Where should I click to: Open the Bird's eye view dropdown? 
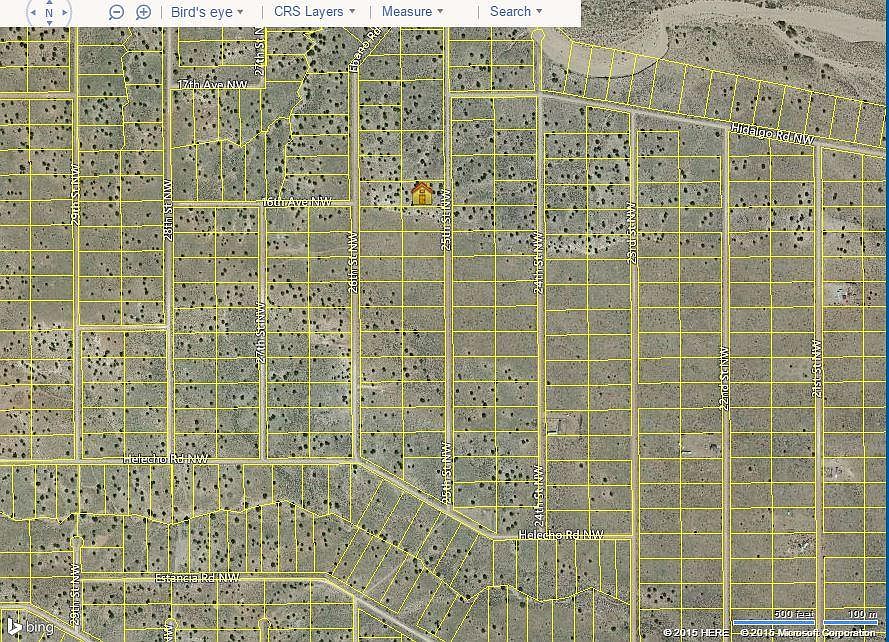coord(208,12)
